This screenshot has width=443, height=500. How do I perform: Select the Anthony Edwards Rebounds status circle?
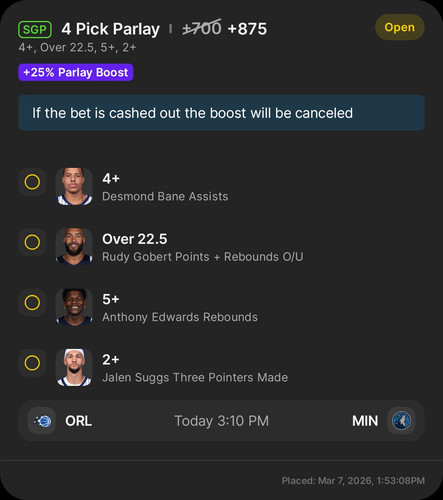coord(32,303)
